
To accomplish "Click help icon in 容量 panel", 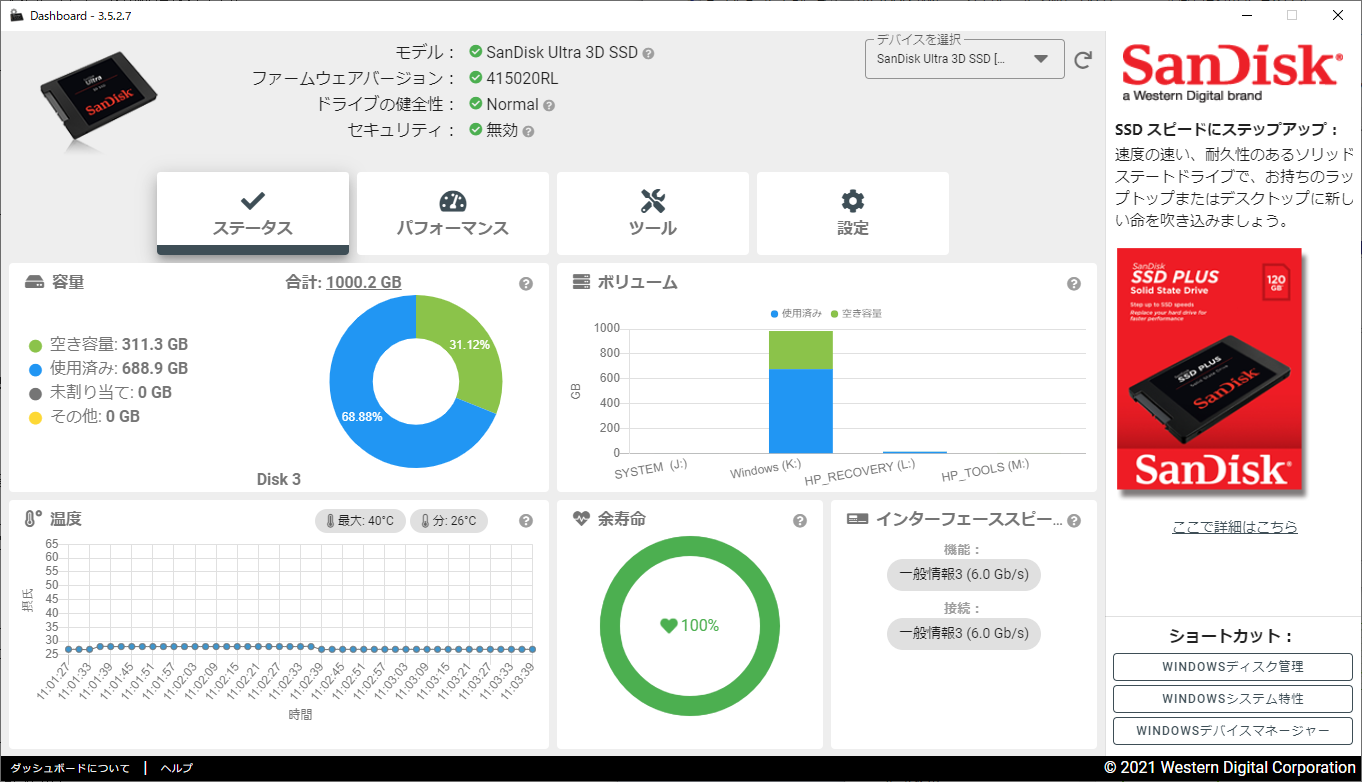I will (x=526, y=284).
